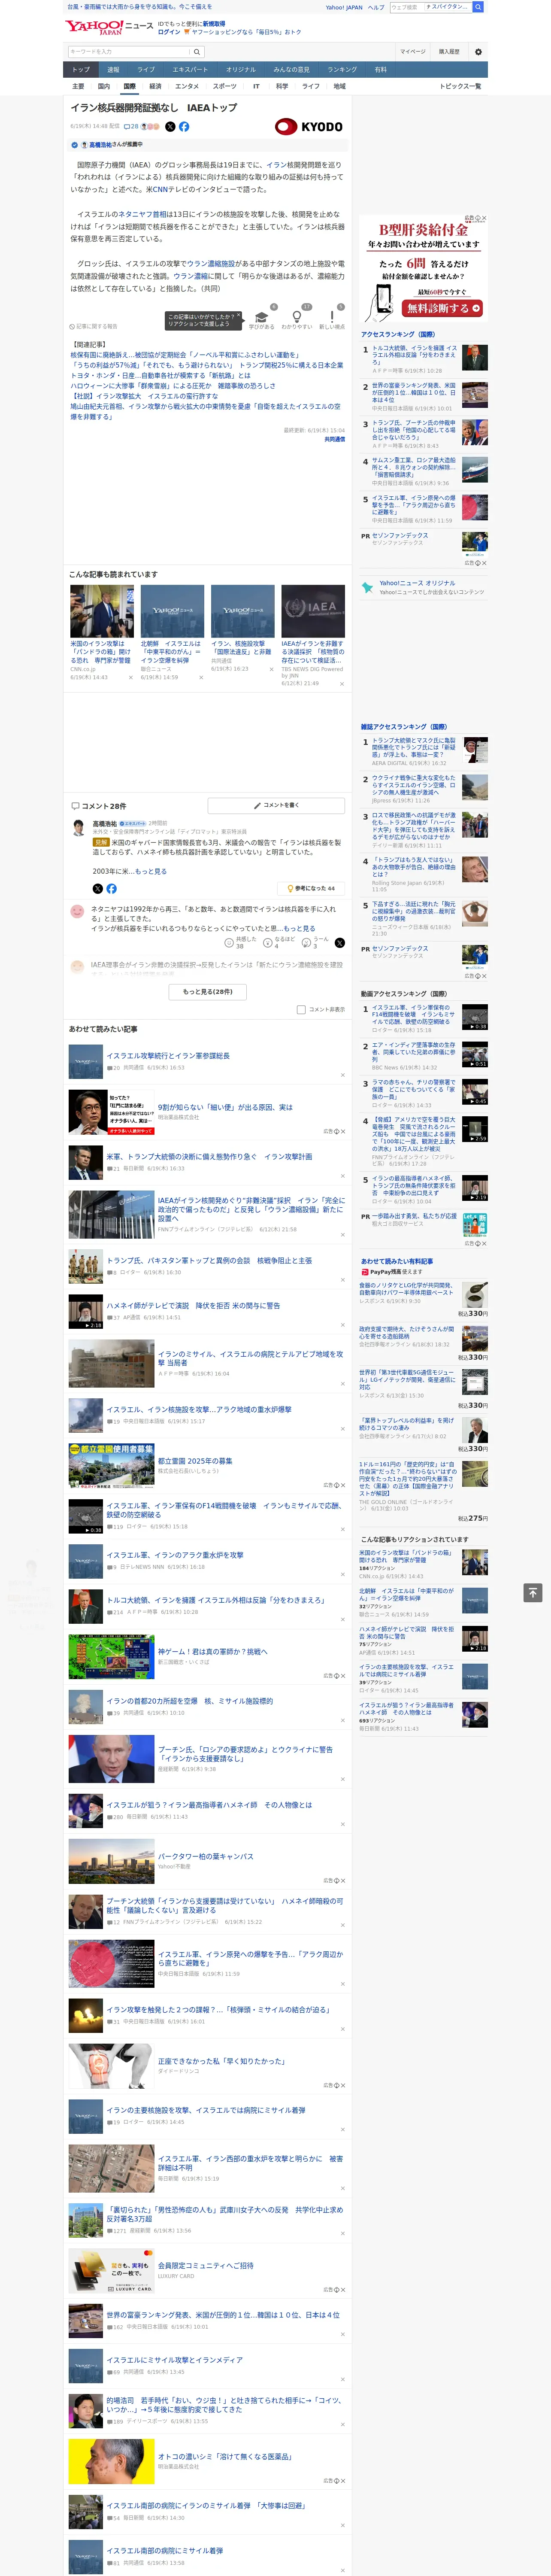Select the ランキング tab
The image size is (551, 2576).
point(342,69)
